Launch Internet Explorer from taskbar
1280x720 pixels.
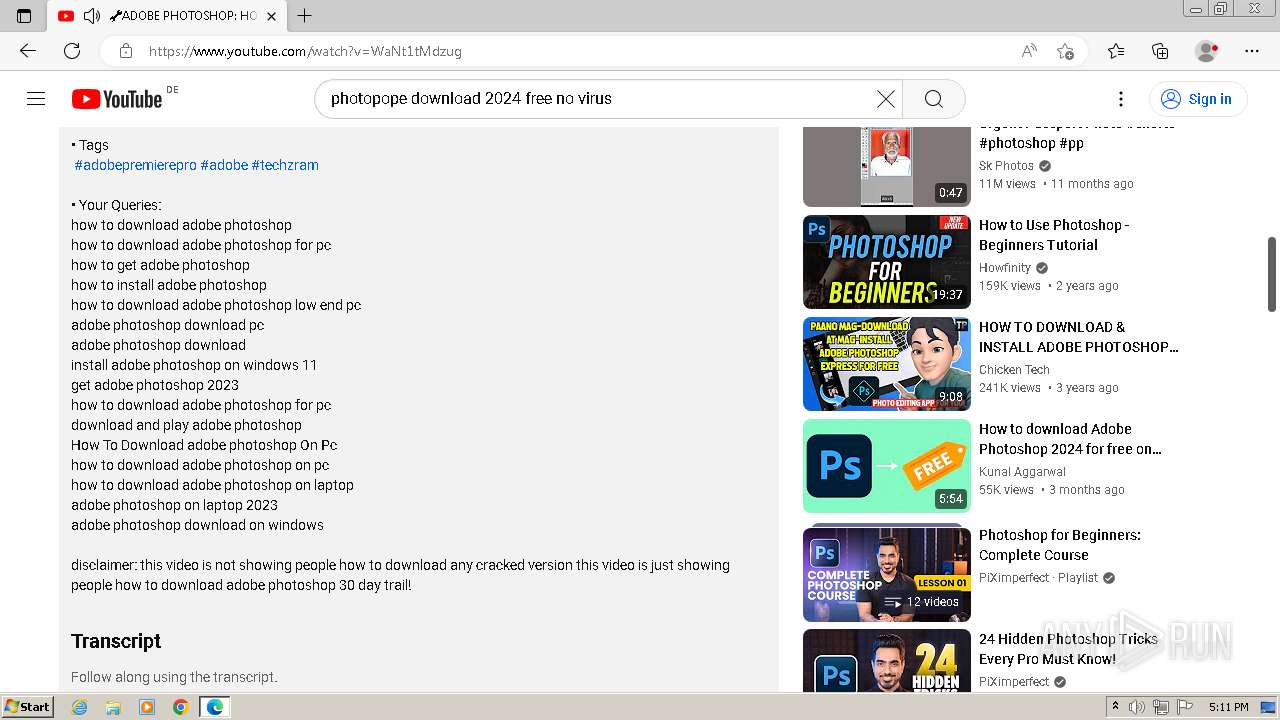point(80,707)
